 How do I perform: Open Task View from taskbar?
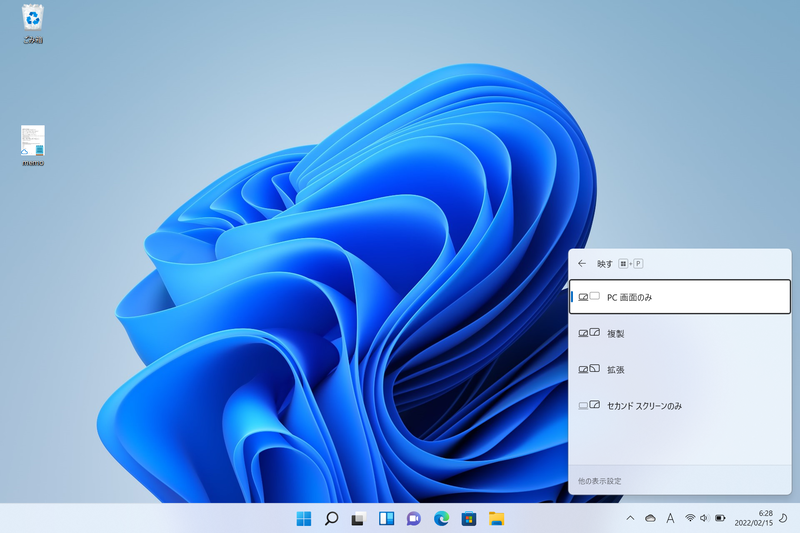coord(359,519)
